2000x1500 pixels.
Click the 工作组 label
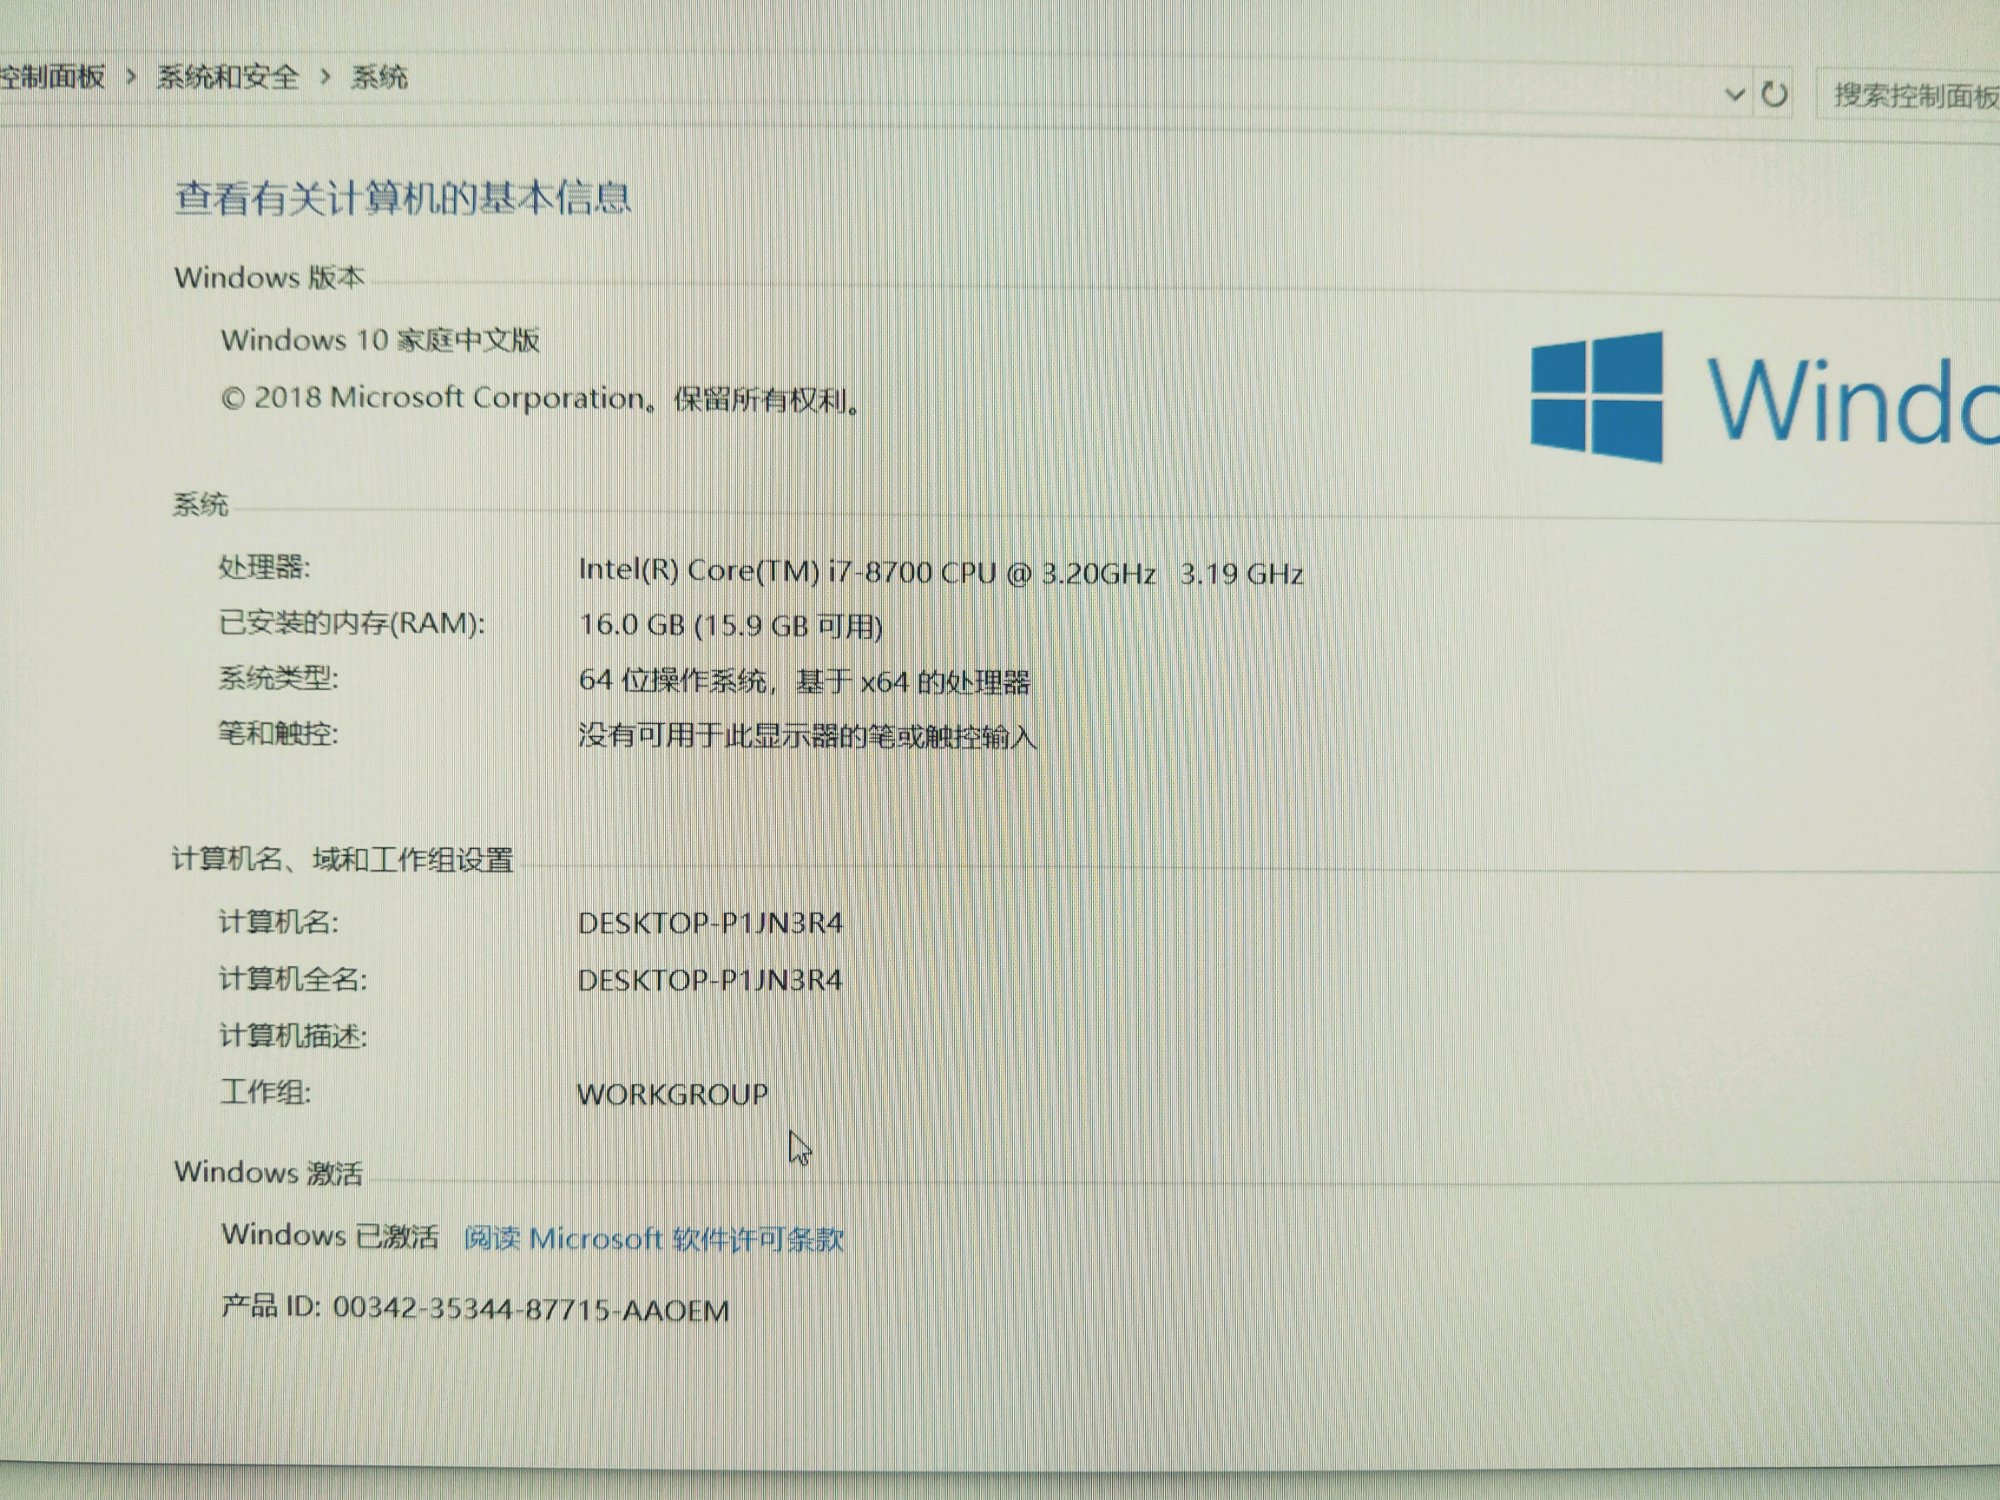(265, 1091)
